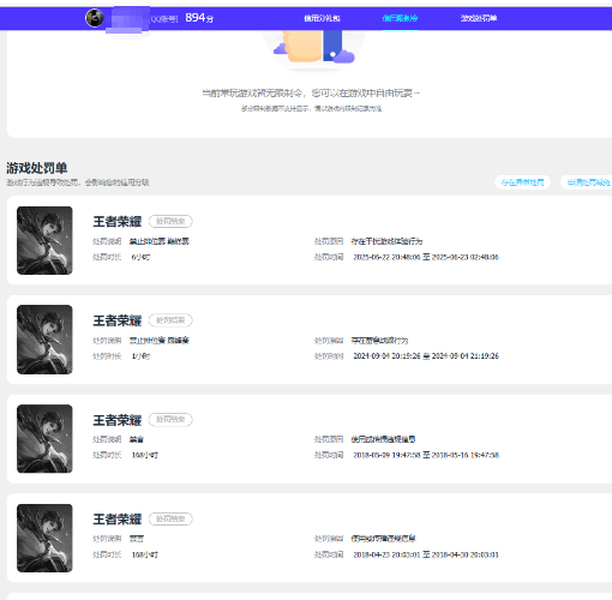
Task: Click the 6小时 penalty duration value
Action: (x=141, y=257)
